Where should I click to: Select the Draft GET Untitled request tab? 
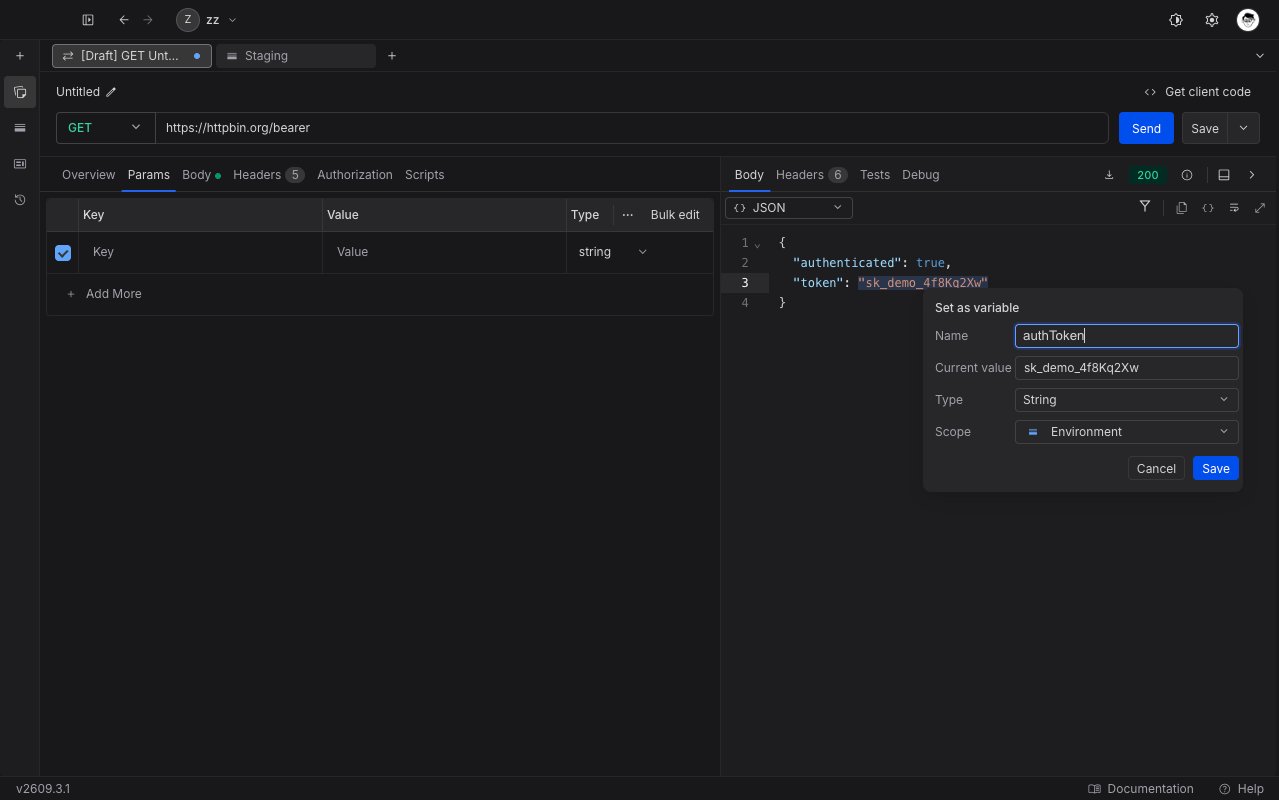pos(132,56)
